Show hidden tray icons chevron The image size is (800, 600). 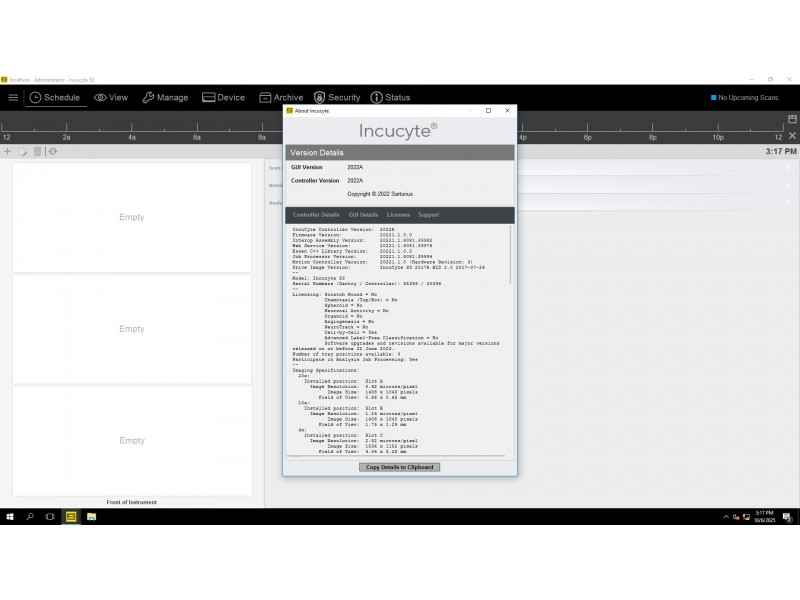(x=726, y=517)
